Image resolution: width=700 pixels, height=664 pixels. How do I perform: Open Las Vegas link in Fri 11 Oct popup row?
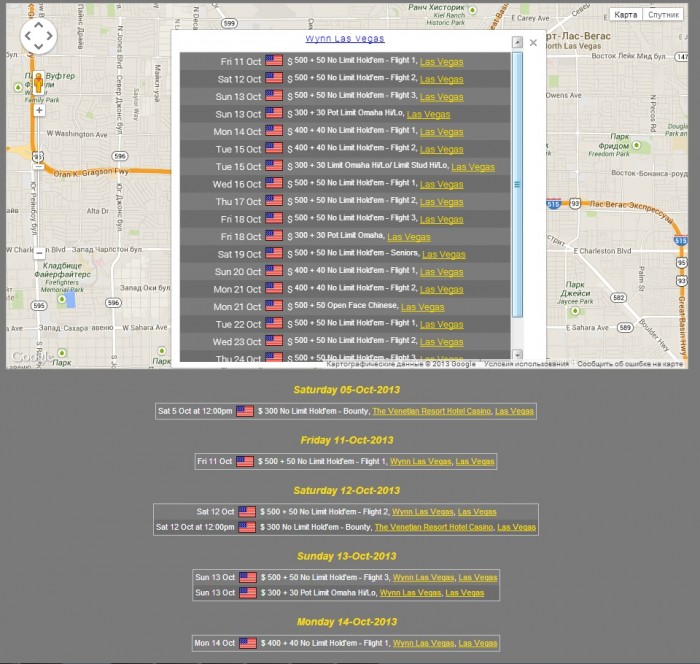coord(442,62)
